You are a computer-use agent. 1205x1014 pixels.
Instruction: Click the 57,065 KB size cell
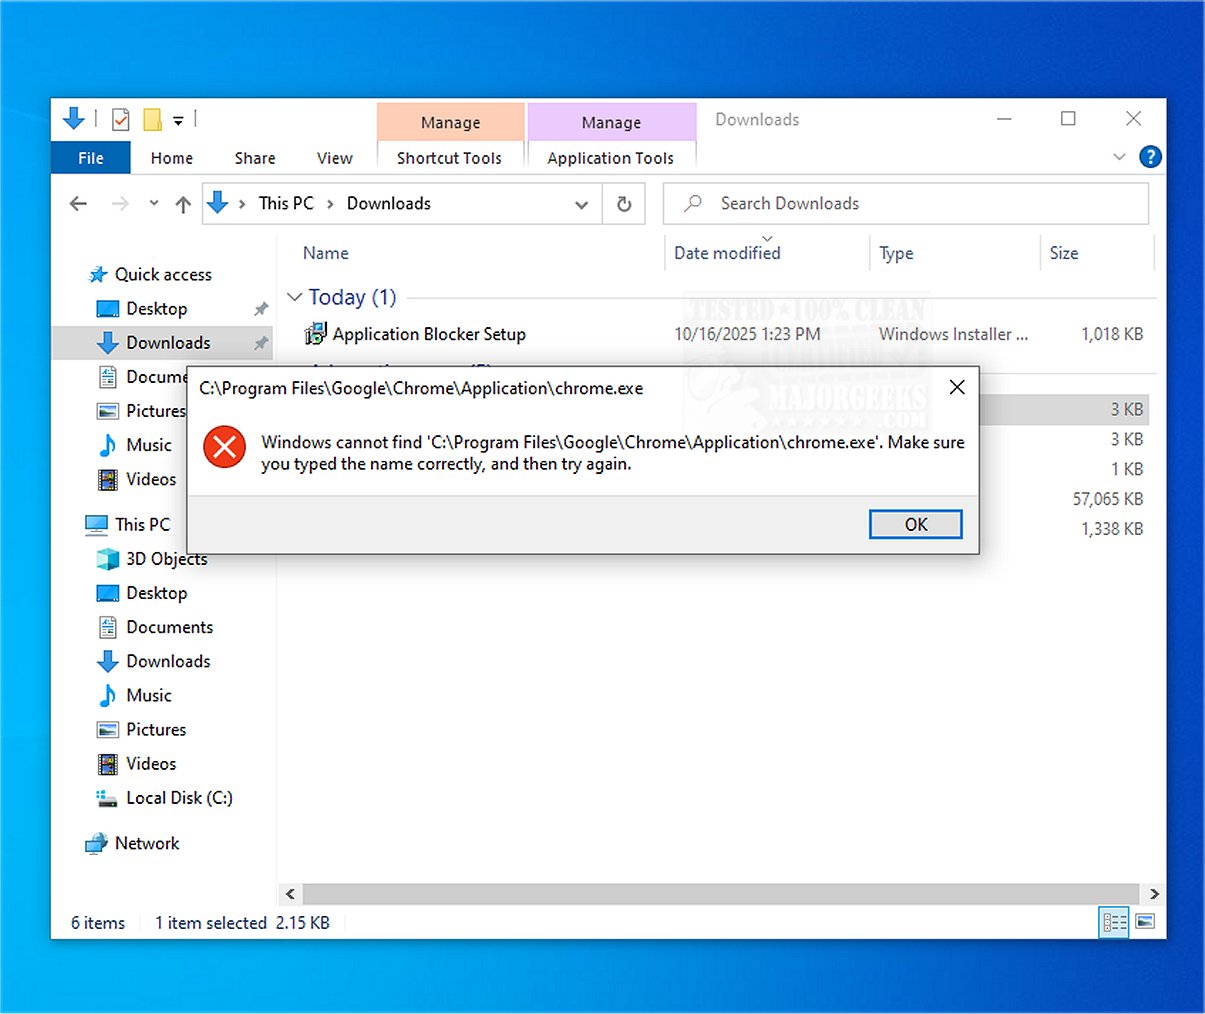click(1107, 499)
